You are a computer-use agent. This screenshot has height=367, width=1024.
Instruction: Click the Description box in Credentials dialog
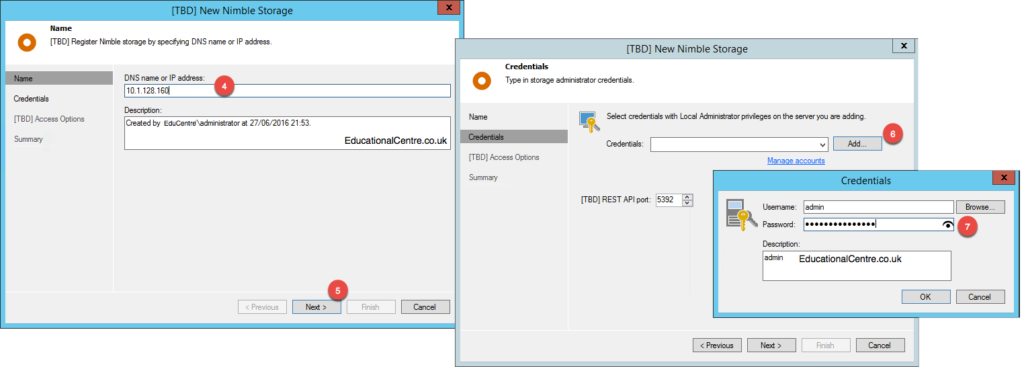coord(857,266)
